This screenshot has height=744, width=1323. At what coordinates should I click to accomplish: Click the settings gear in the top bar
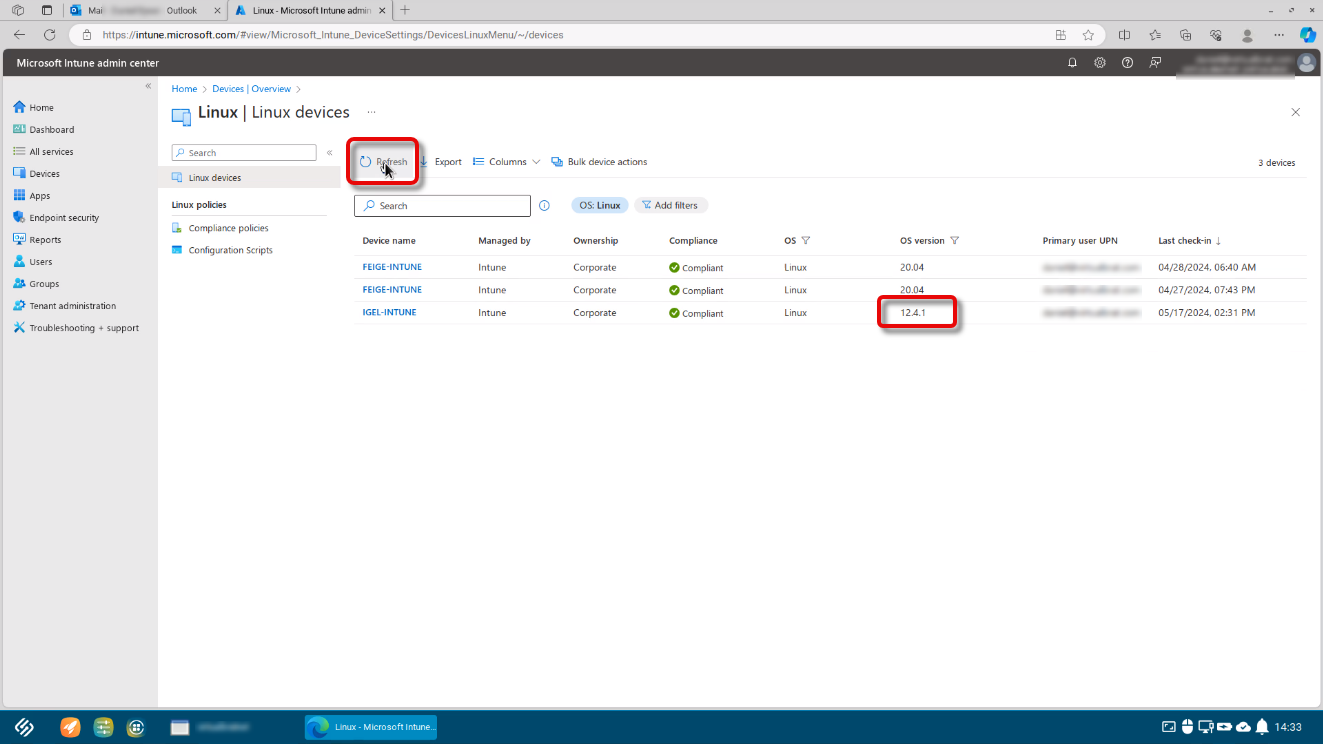(x=1099, y=62)
